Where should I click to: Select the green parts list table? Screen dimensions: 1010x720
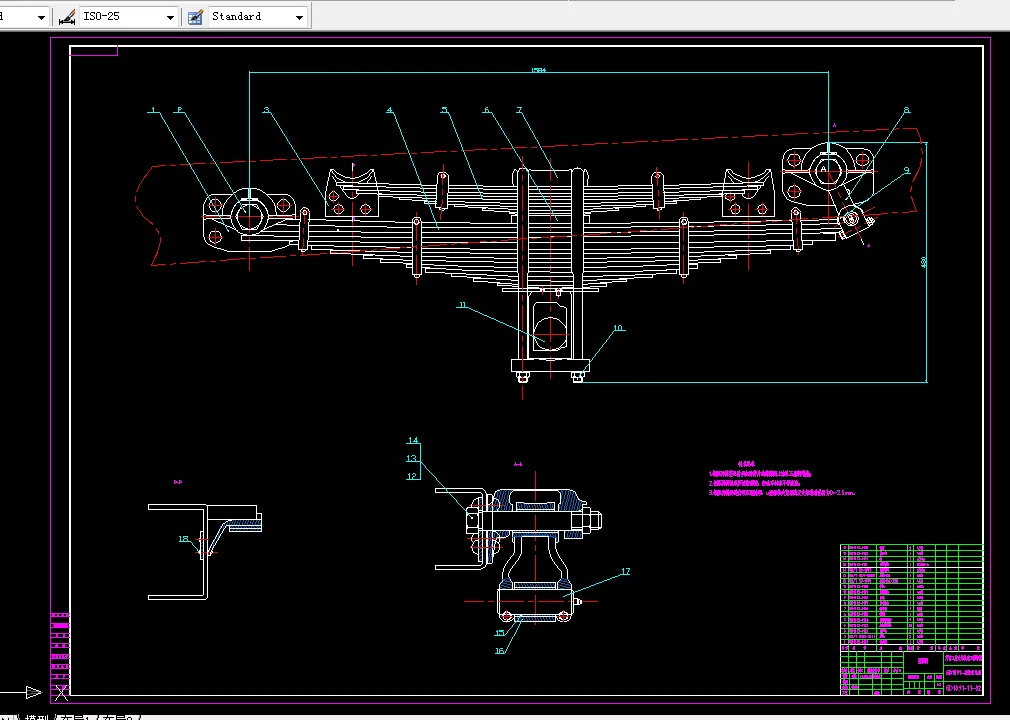coord(910,596)
